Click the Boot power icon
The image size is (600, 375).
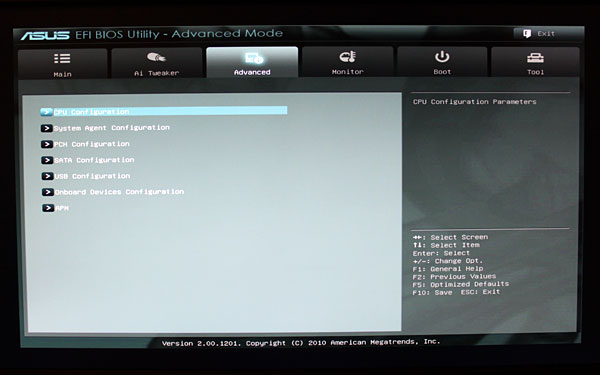442,57
